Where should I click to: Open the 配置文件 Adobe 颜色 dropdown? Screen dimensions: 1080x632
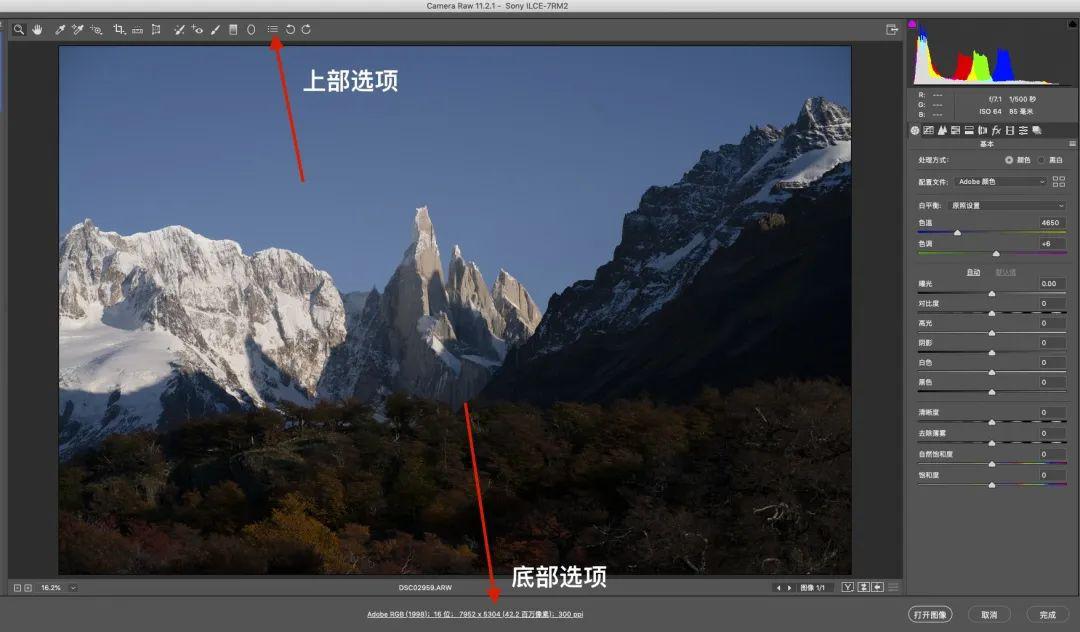pyautogui.click(x=1000, y=182)
